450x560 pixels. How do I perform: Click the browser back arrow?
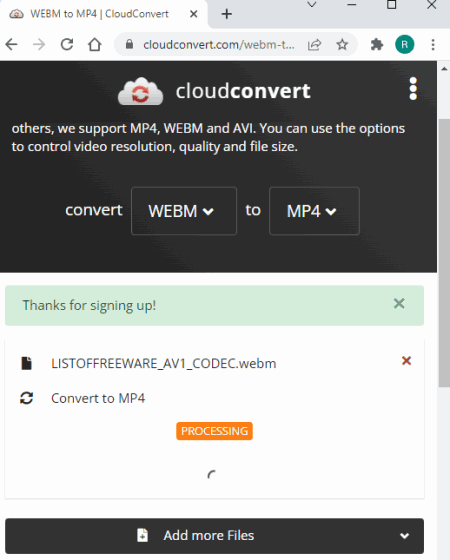(11, 45)
